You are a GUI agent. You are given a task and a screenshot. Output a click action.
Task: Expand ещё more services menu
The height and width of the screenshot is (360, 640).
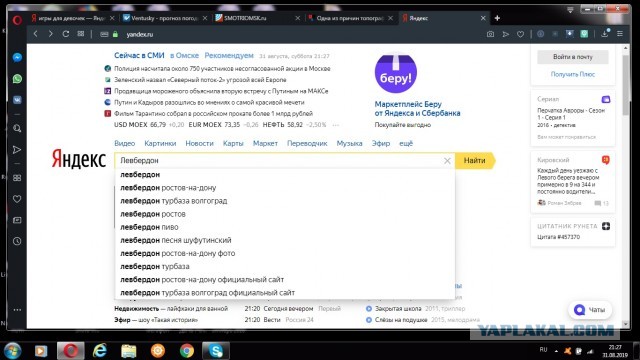[x=406, y=143]
